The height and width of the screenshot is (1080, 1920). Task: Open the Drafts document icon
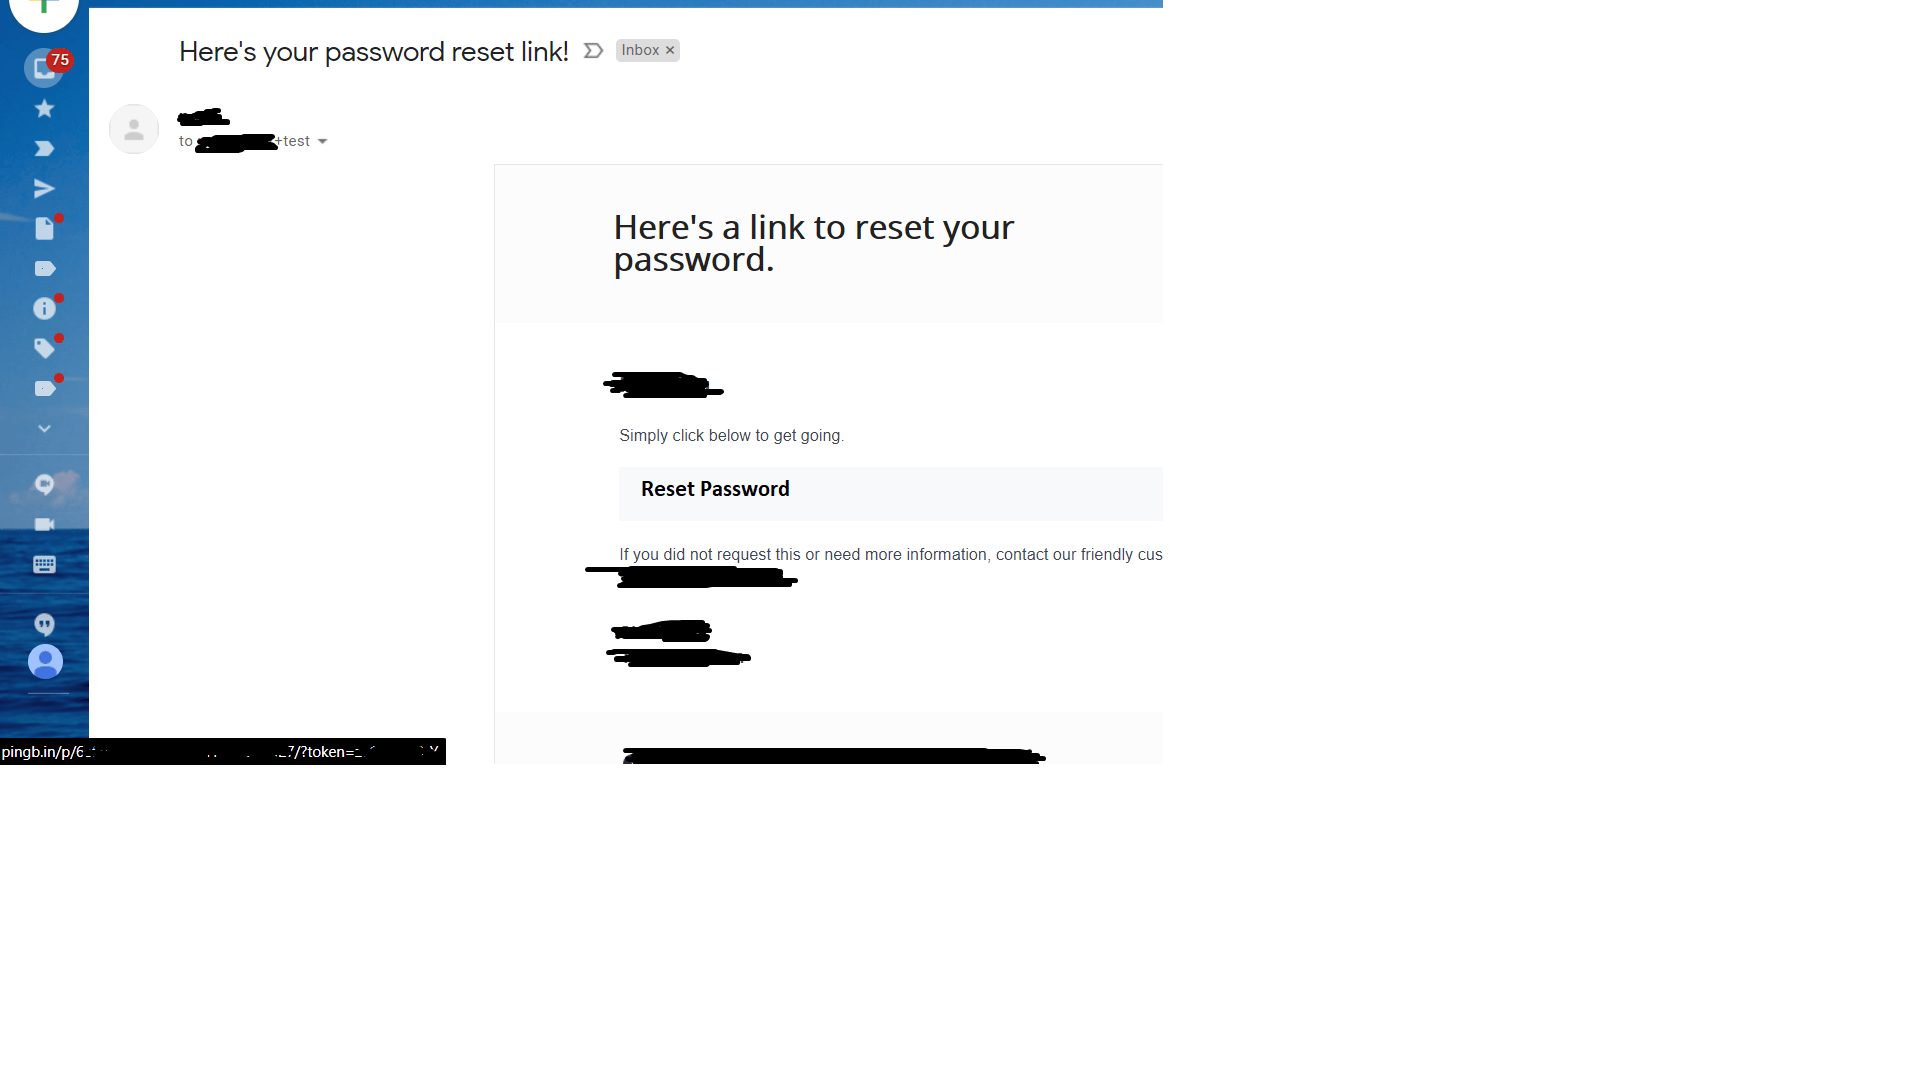[x=44, y=229]
